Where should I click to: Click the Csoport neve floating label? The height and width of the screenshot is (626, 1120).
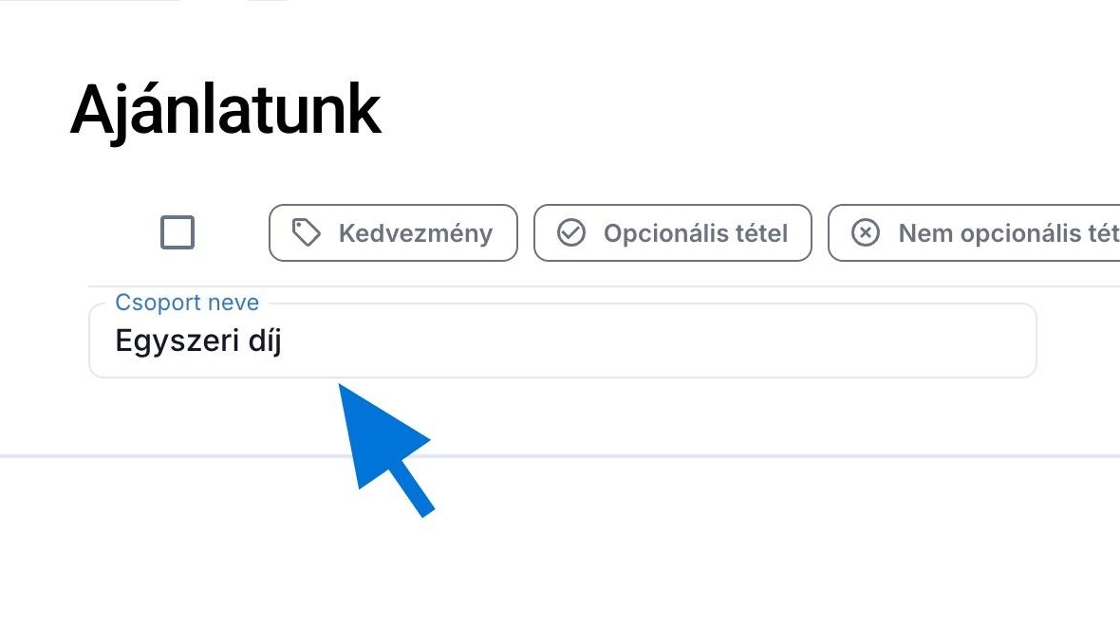[187, 303]
